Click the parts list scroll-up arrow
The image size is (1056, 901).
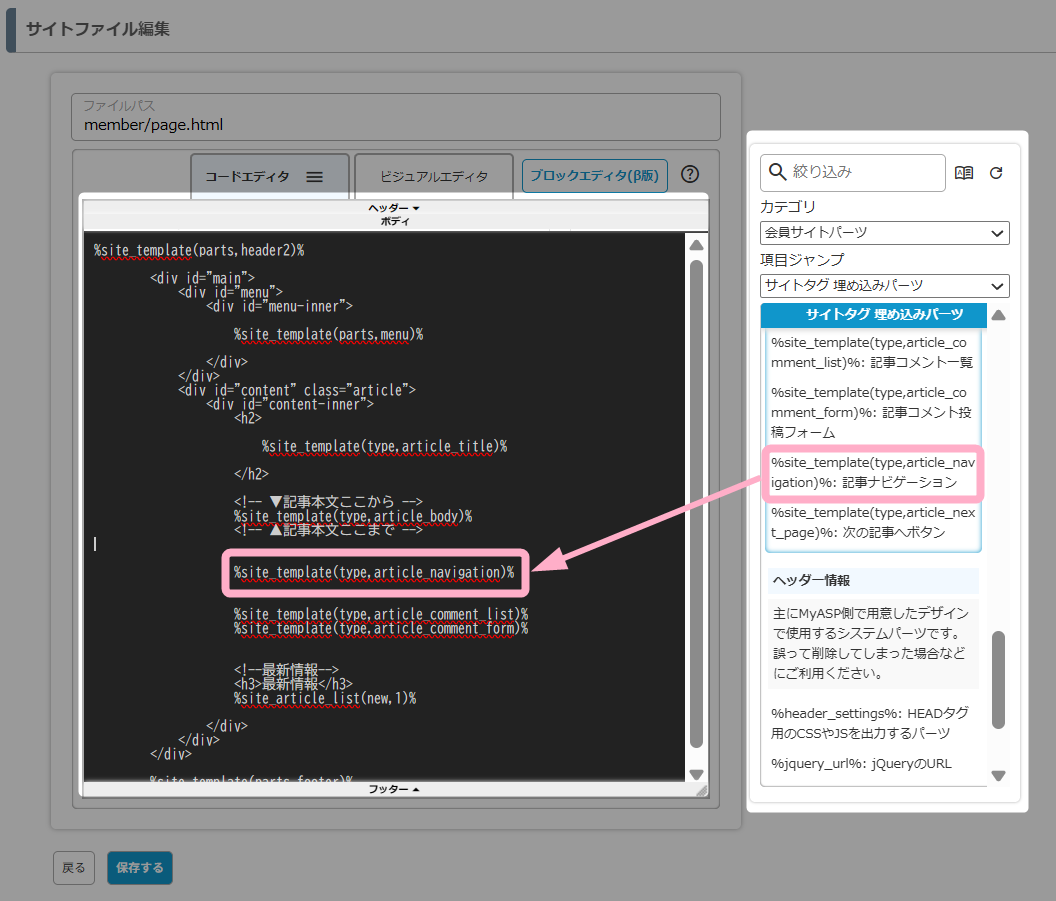tap(998, 316)
